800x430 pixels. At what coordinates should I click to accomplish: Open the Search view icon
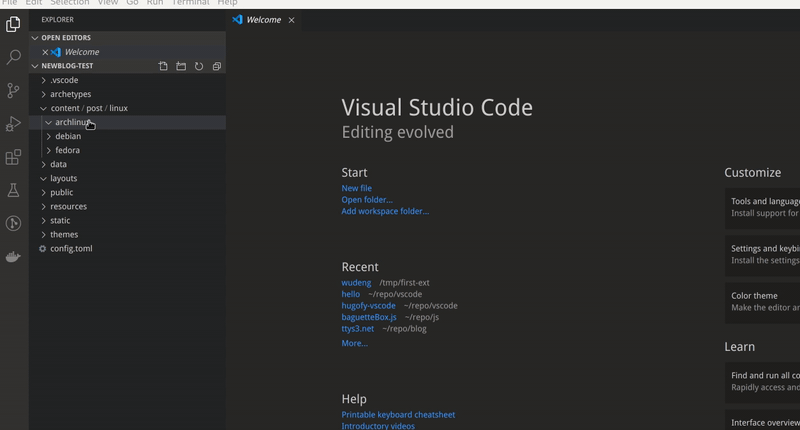coord(13,57)
